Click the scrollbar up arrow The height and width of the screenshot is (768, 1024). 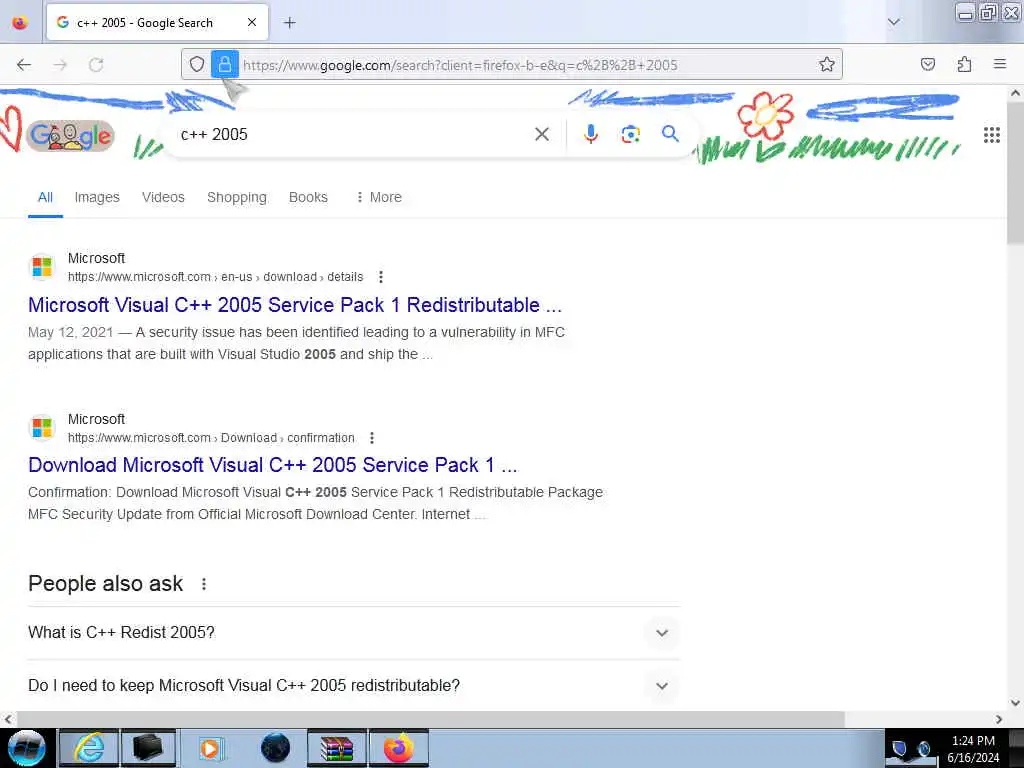click(x=1016, y=93)
